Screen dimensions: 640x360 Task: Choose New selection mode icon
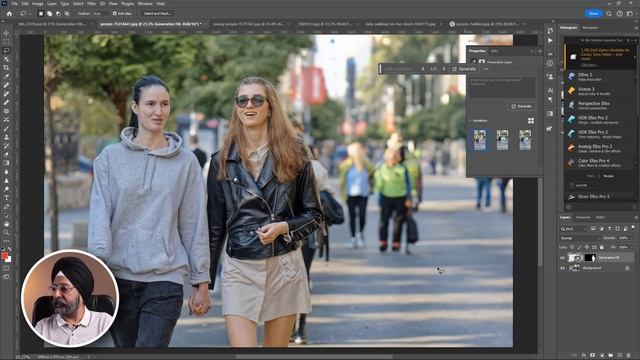pyautogui.click(x=41, y=13)
